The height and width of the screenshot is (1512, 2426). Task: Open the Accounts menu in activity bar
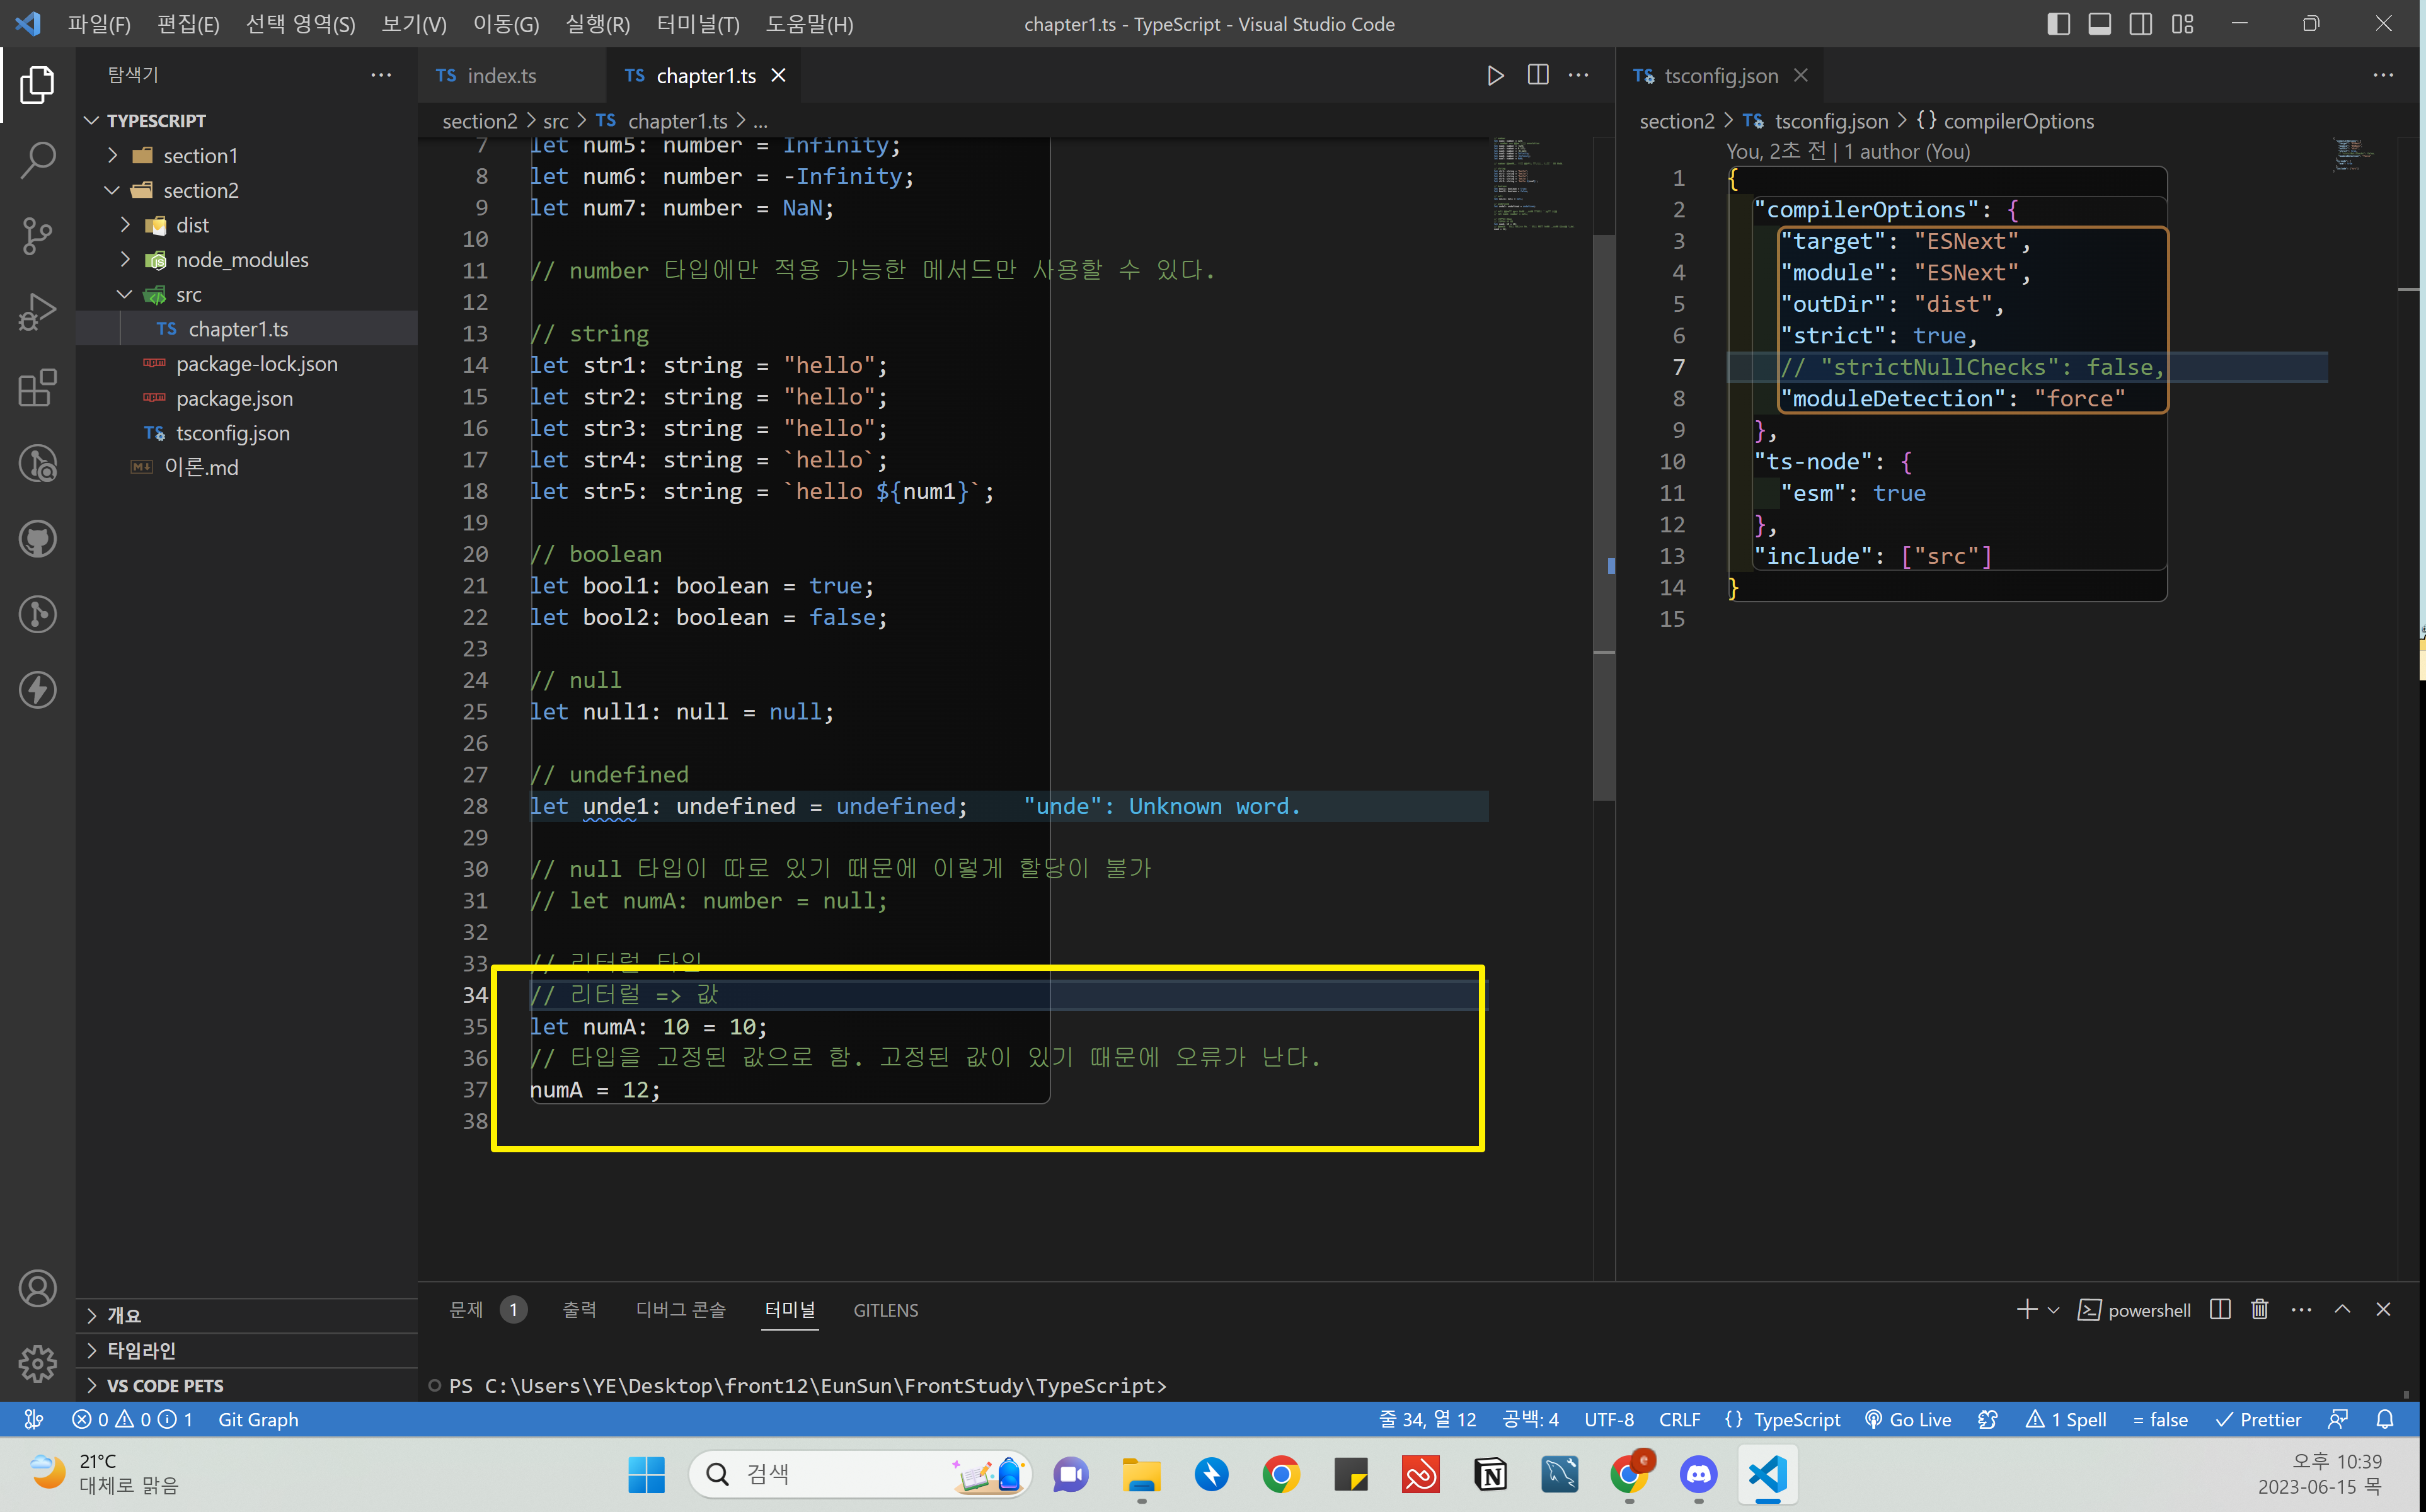coord(37,1288)
